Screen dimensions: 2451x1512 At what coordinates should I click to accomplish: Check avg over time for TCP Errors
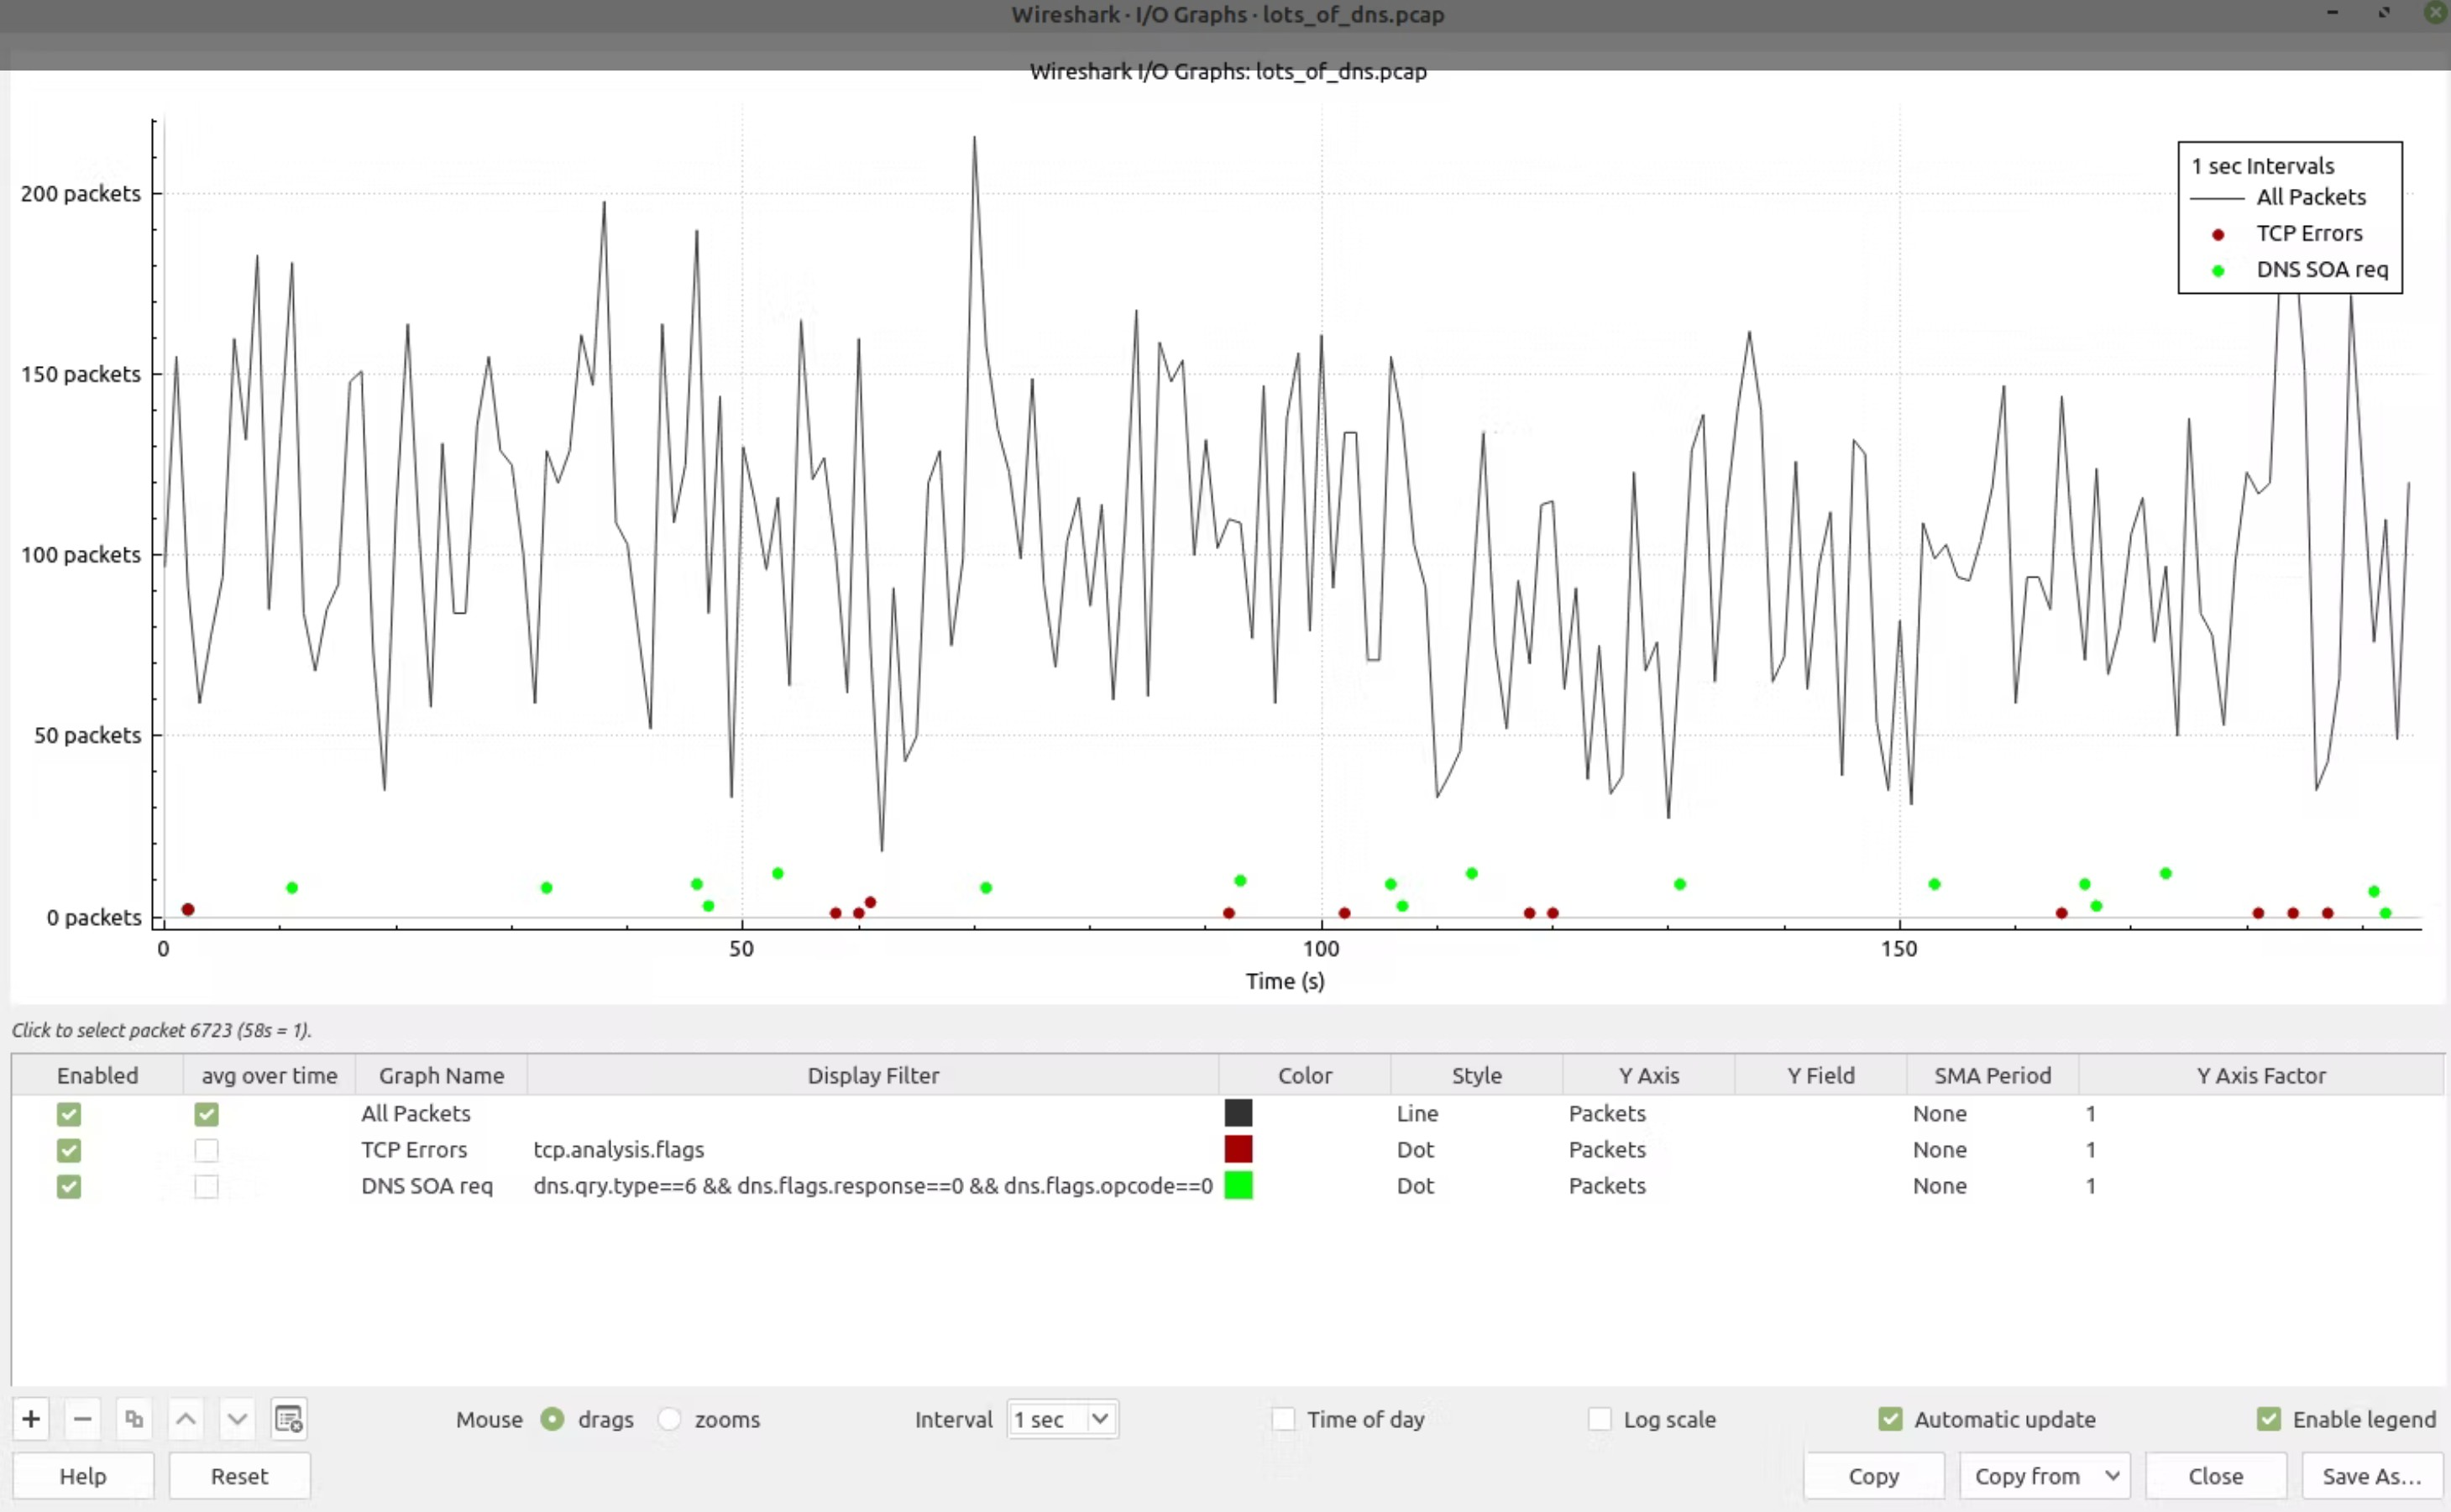click(x=207, y=1149)
